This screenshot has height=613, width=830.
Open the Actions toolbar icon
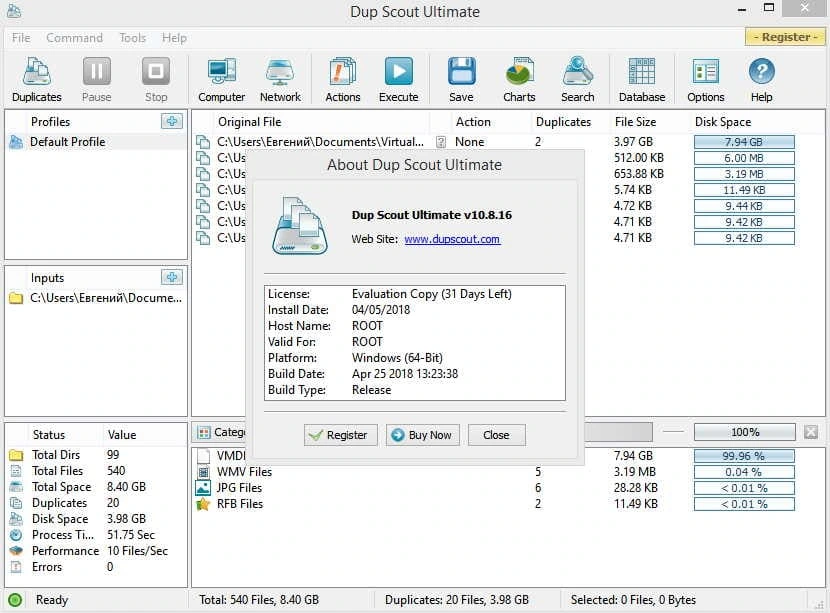point(342,71)
